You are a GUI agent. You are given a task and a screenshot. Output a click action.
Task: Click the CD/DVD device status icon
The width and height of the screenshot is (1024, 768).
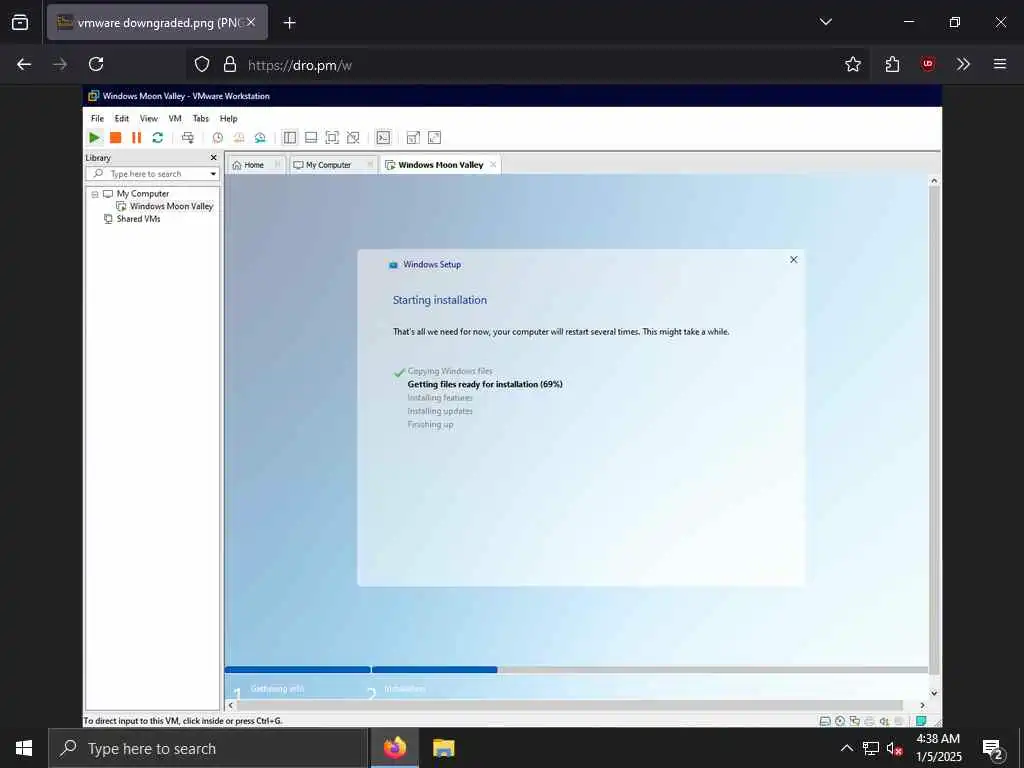pos(840,721)
